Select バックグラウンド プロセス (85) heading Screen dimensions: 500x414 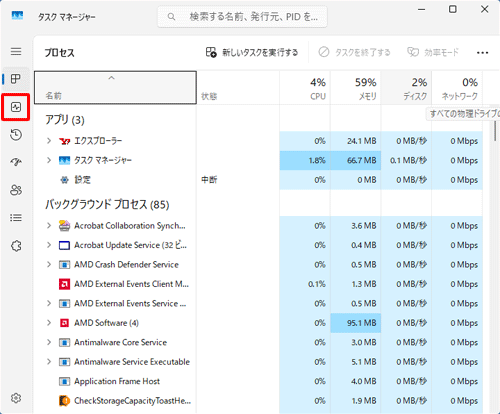click(107, 204)
